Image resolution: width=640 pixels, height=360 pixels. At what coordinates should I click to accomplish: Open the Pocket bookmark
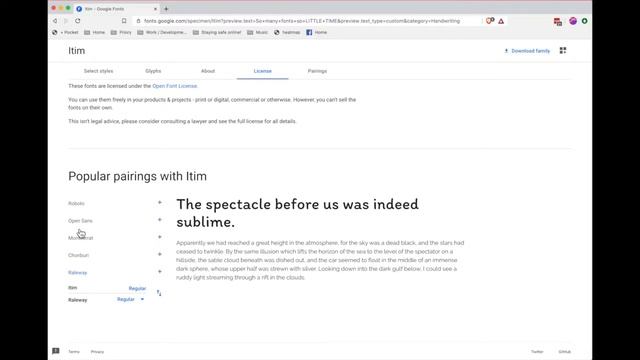pos(65,32)
